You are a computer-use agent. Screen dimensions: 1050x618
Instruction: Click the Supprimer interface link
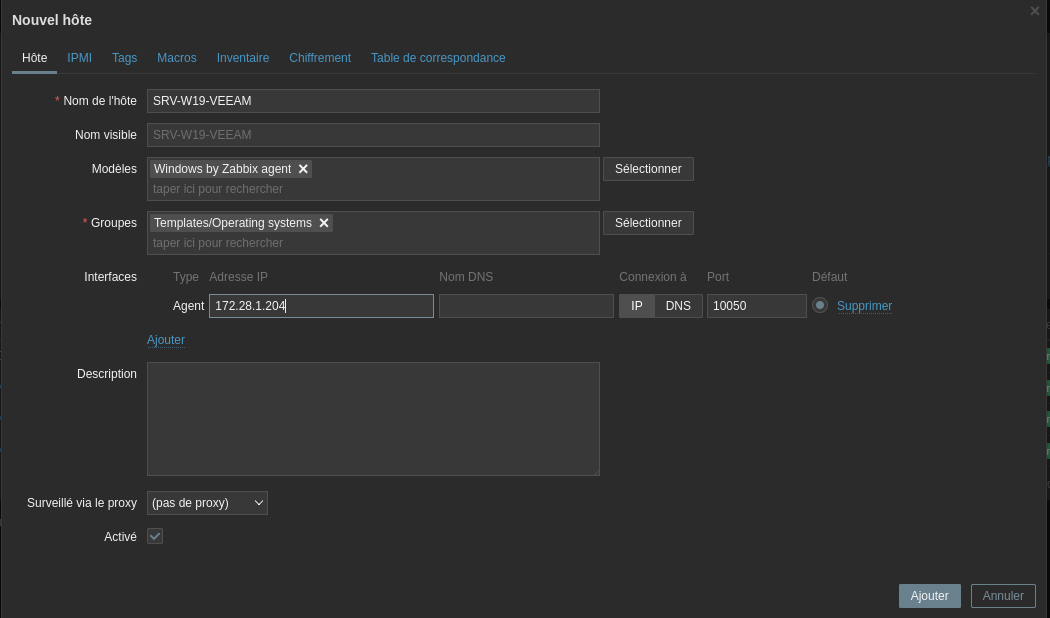864,306
